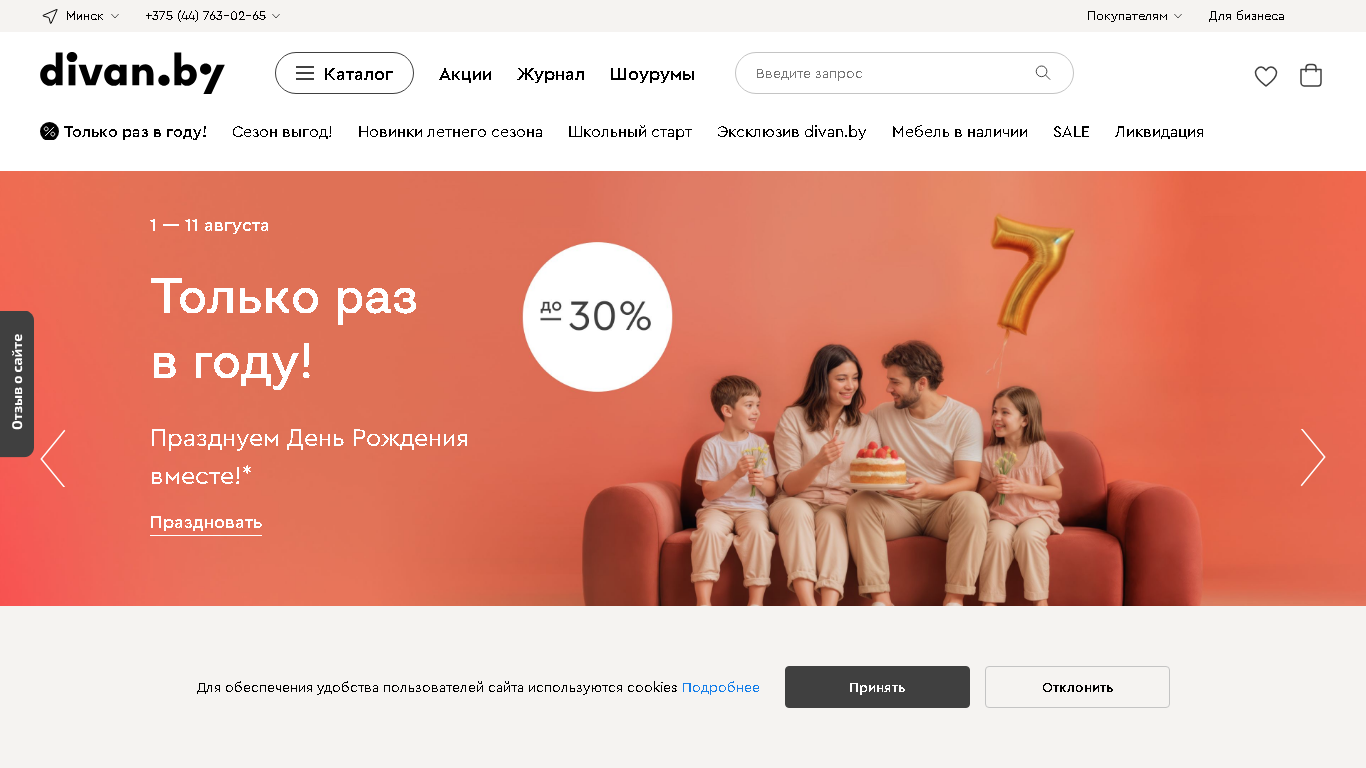The width and height of the screenshot is (1366, 768).
Task: Open the Акции menu item
Action: [x=465, y=74]
